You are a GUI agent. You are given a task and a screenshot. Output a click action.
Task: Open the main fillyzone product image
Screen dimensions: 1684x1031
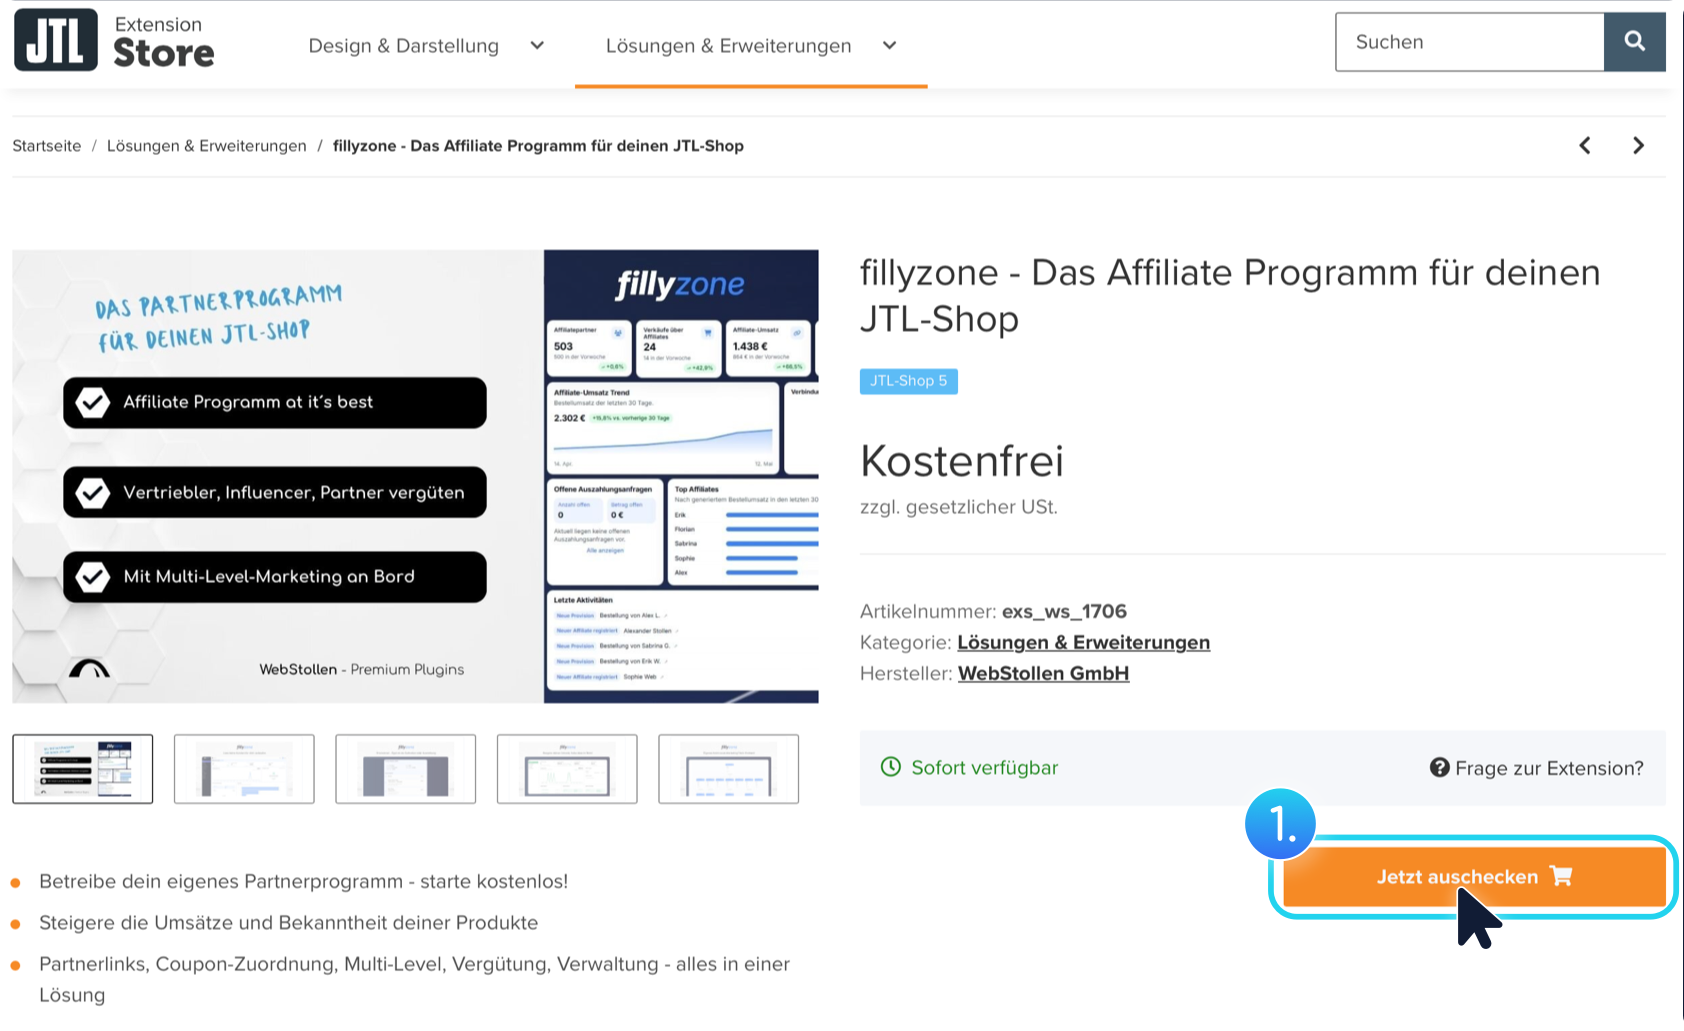[x=415, y=476]
